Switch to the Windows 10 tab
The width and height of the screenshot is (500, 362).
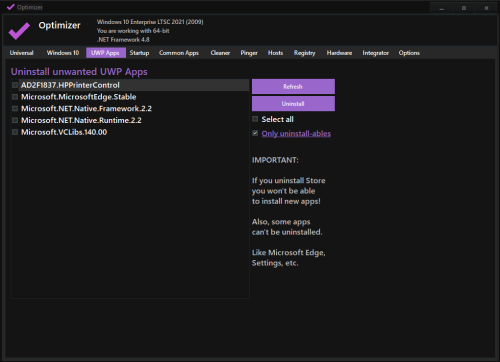coord(63,53)
